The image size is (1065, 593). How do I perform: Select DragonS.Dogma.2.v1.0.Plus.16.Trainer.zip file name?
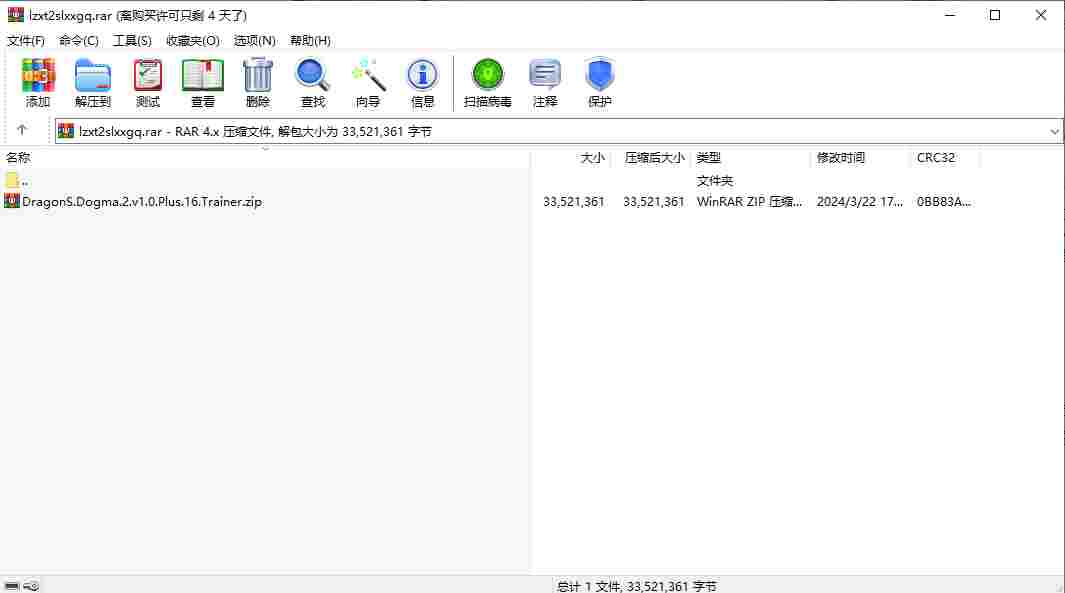coord(142,202)
